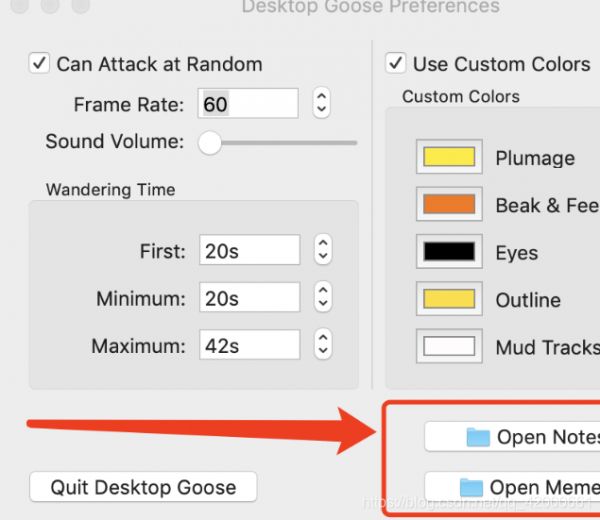The width and height of the screenshot is (600, 520).
Task: Click the First time field showing 20s
Action: (x=249, y=250)
